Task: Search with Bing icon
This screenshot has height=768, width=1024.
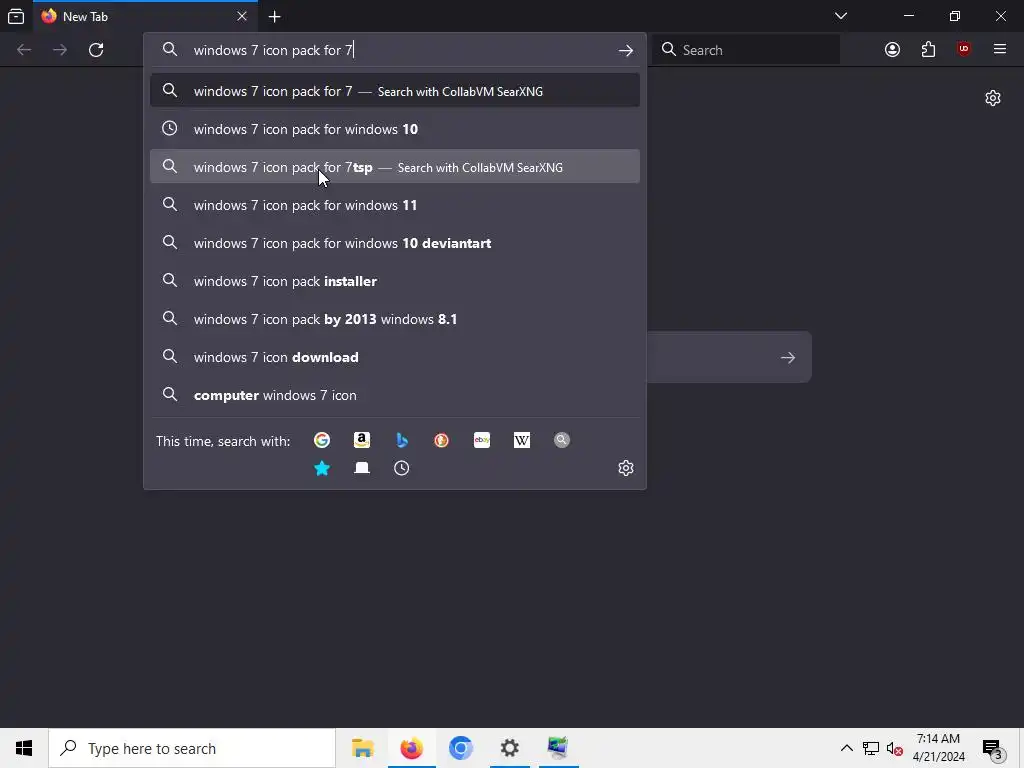Action: point(402,440)
